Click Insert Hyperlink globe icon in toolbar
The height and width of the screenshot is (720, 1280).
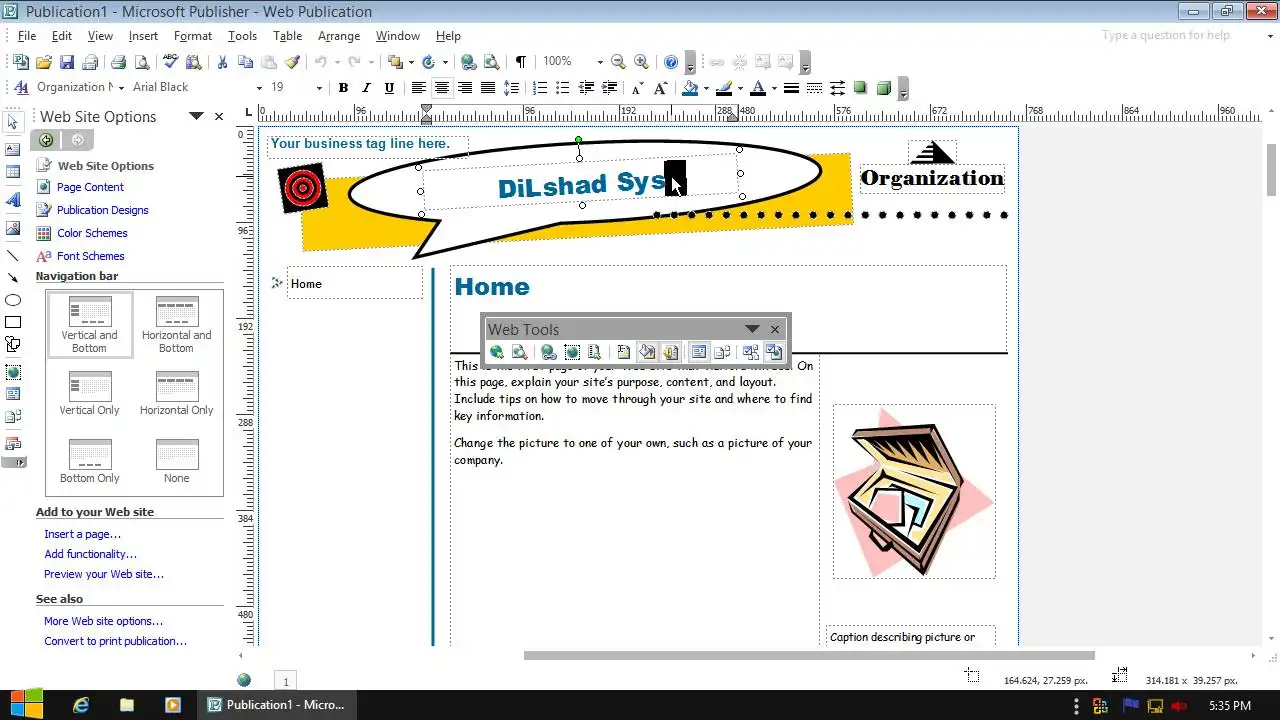click(467, 62)
